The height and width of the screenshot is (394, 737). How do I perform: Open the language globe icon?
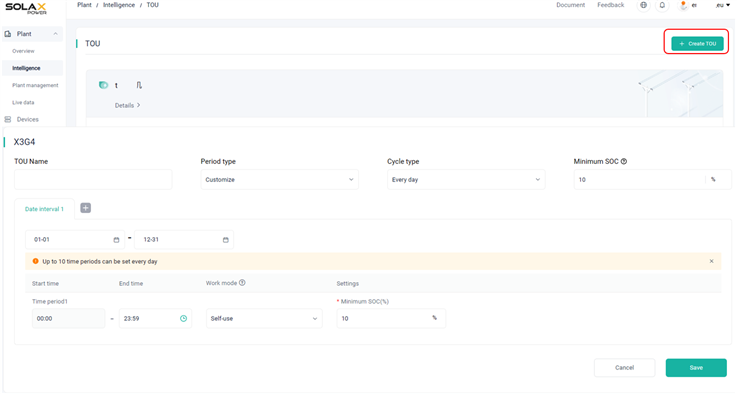pos(643,5)
